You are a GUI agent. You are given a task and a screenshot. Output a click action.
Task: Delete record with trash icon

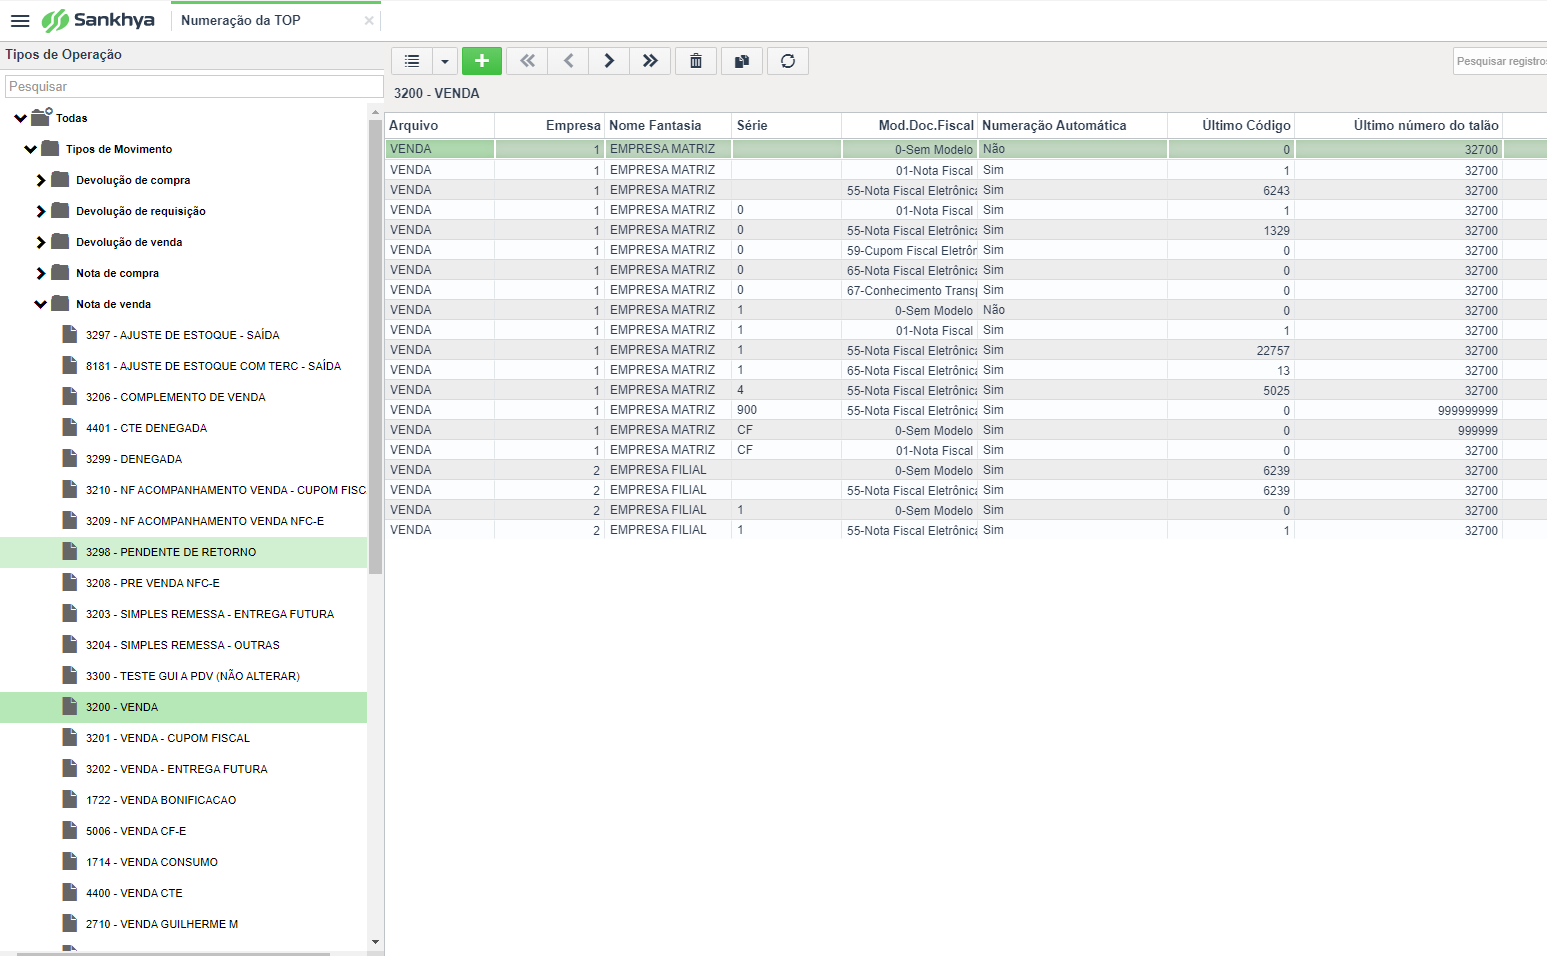pyautogui.click(x=696, y=61)
